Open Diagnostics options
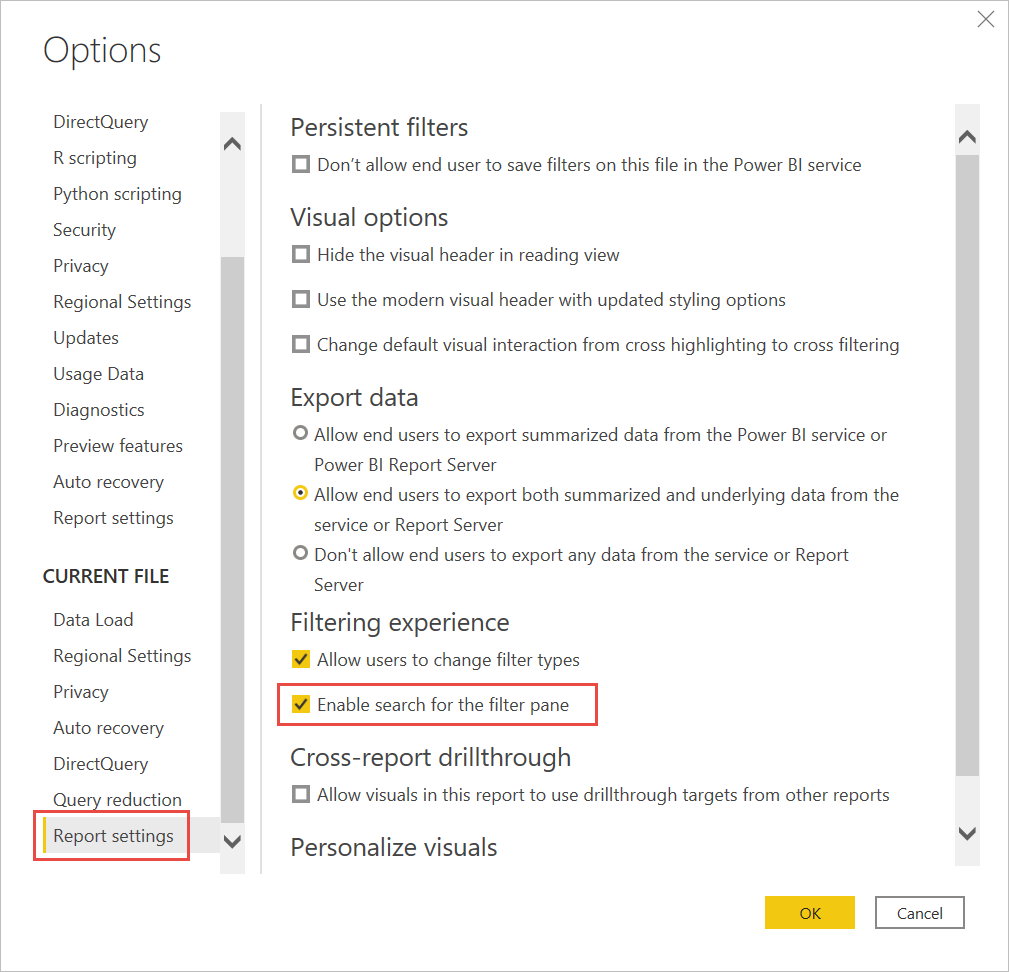This screenshot has width=1009, height=972. (98, 410)
